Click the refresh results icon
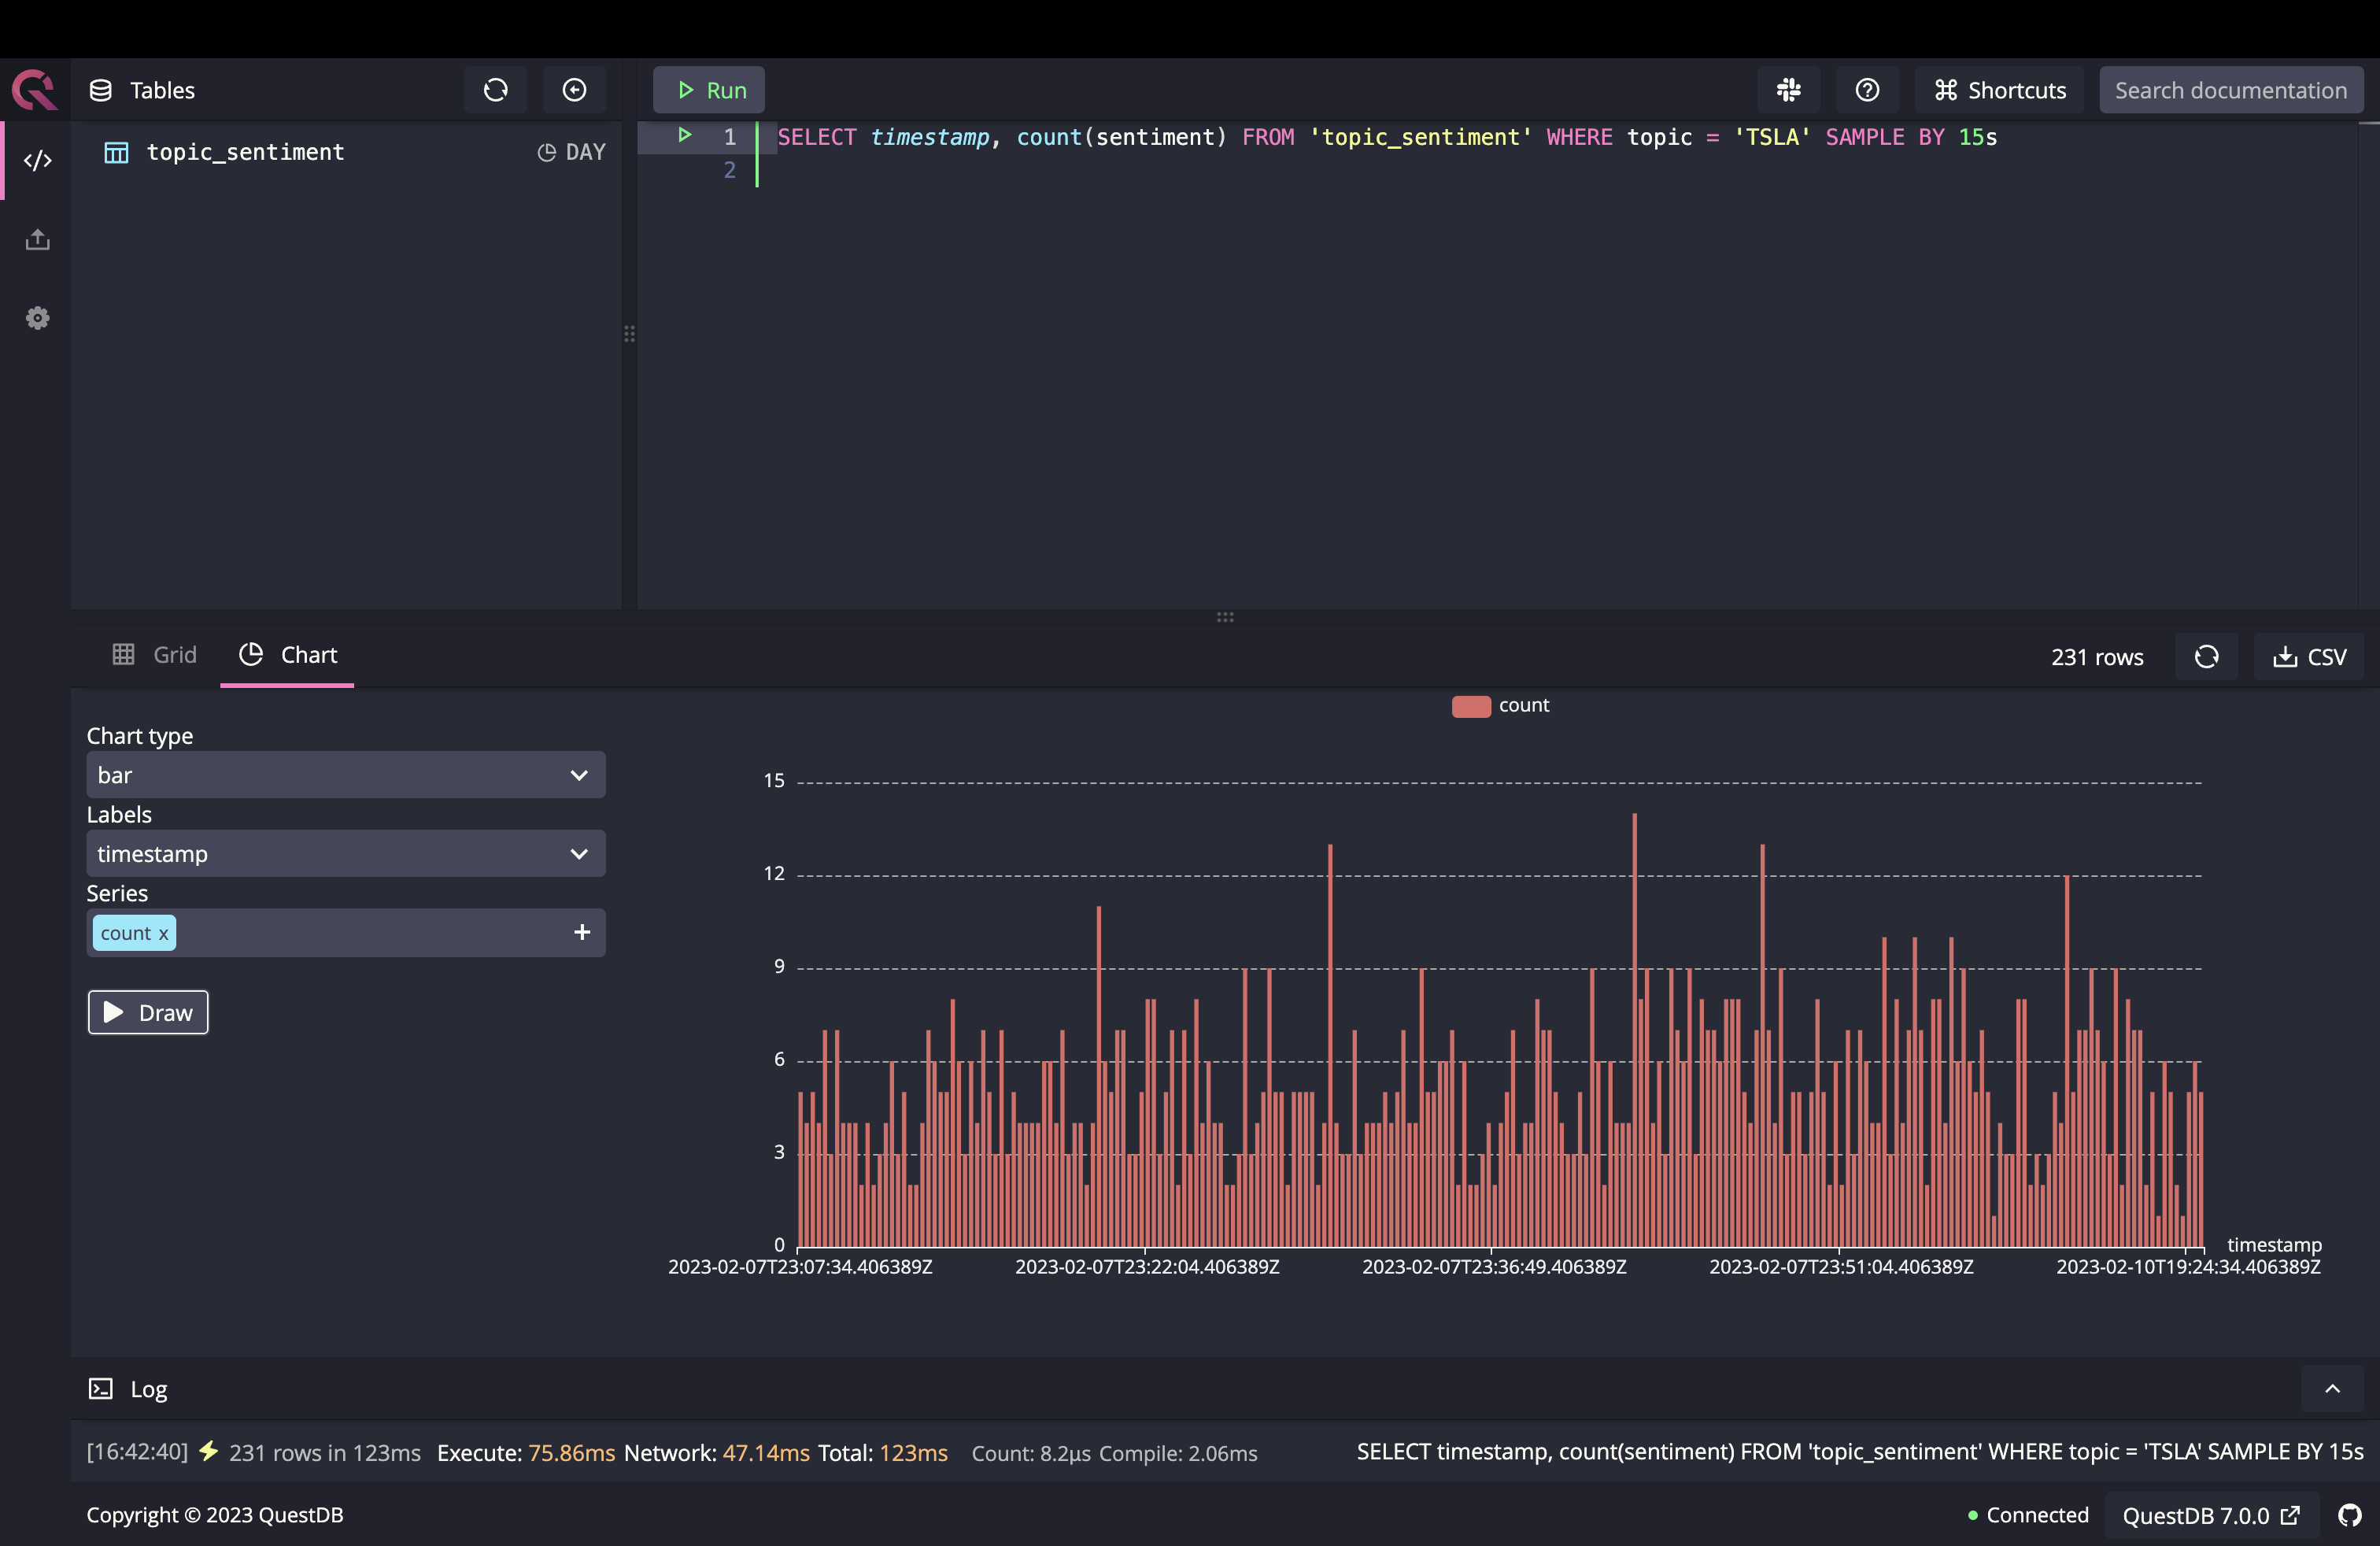Image resolution: width=2380 pixels, height=1546 pixels. click(x=2206, y=657)
